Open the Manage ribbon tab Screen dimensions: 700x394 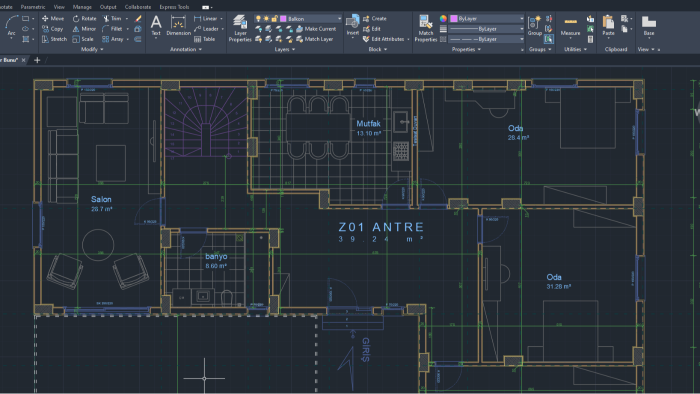[82, 7]
